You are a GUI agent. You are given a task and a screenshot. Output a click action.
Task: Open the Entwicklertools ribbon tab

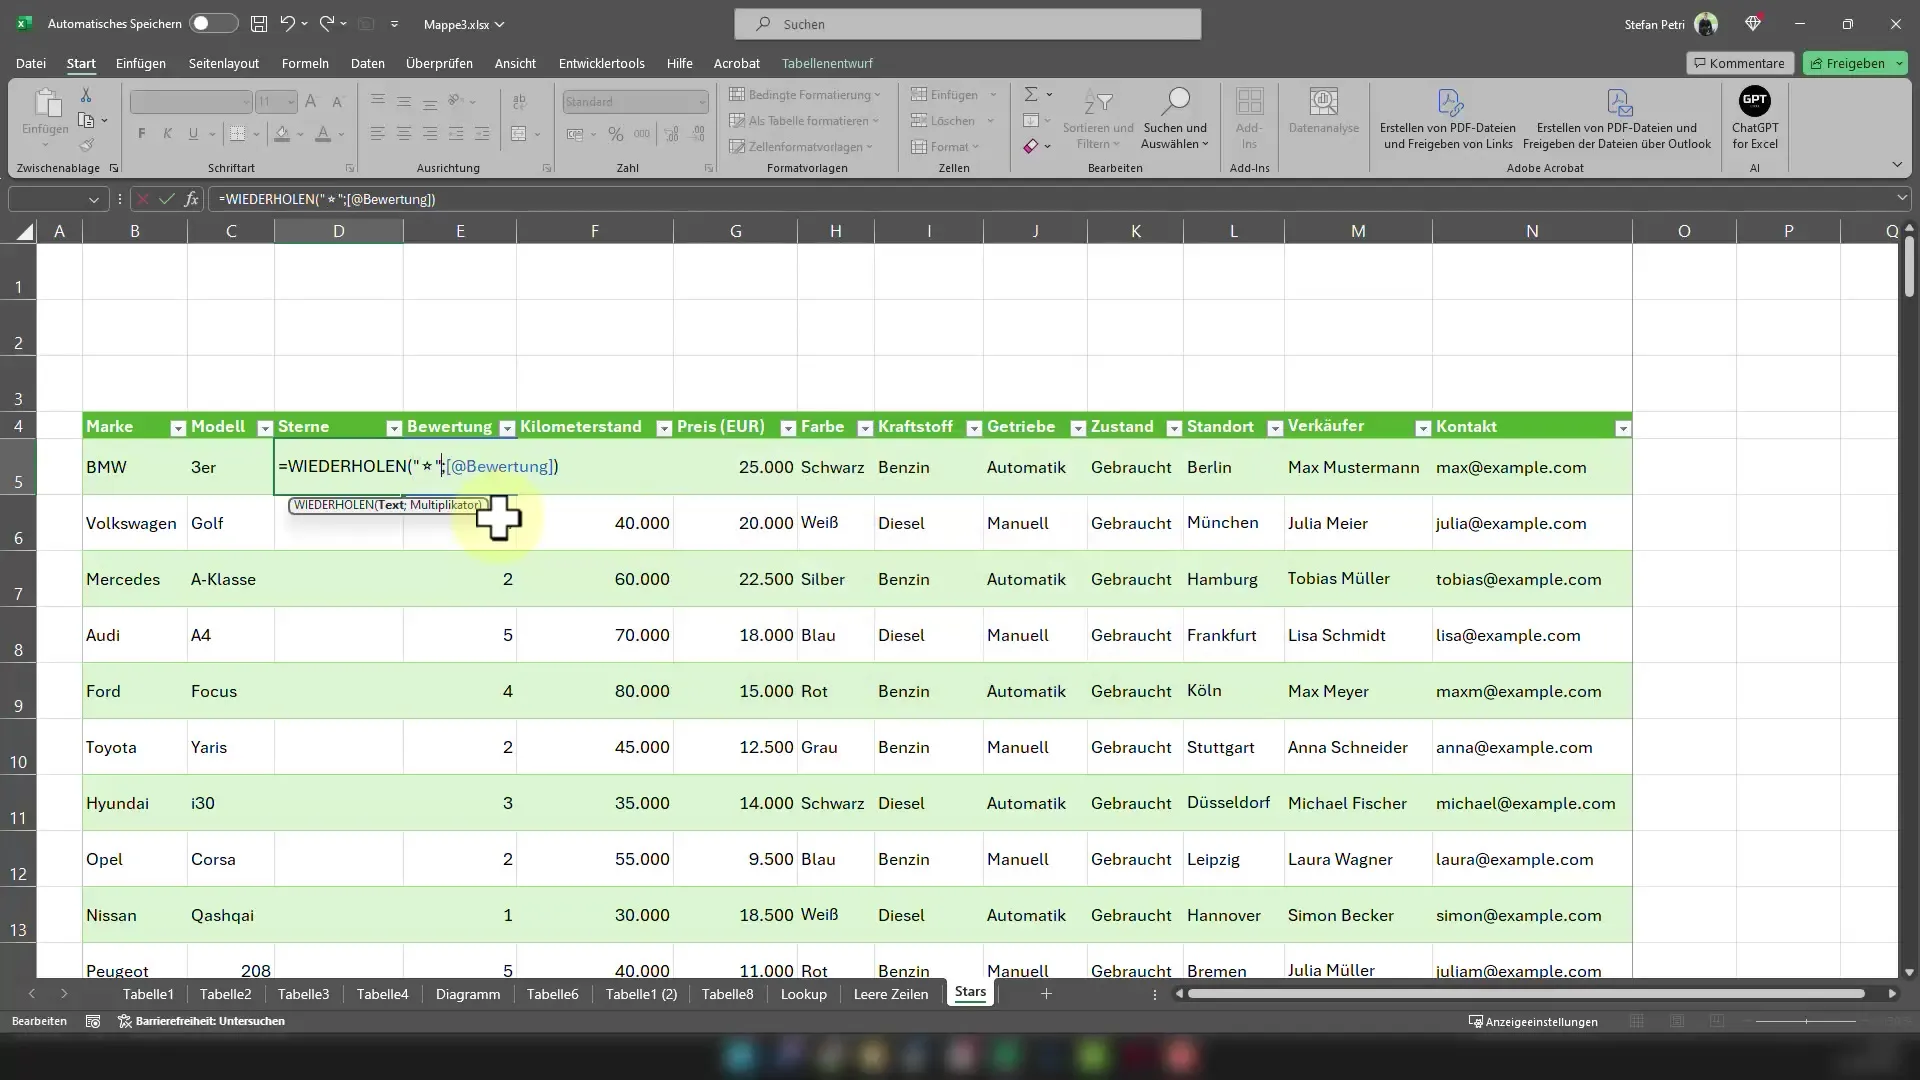[600, 63]
